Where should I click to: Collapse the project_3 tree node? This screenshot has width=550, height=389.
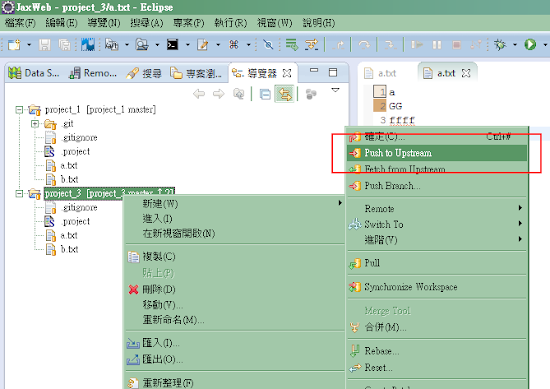pos(19,194)
